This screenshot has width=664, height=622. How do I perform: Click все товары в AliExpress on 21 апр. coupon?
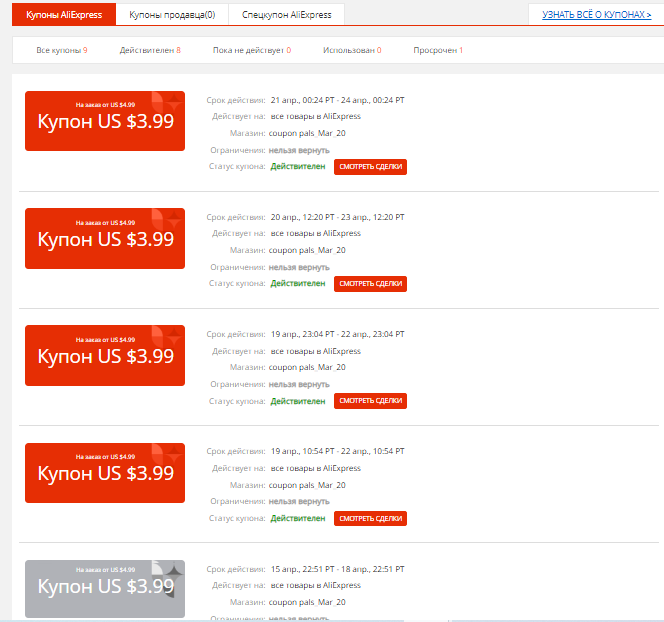point(315,116)
